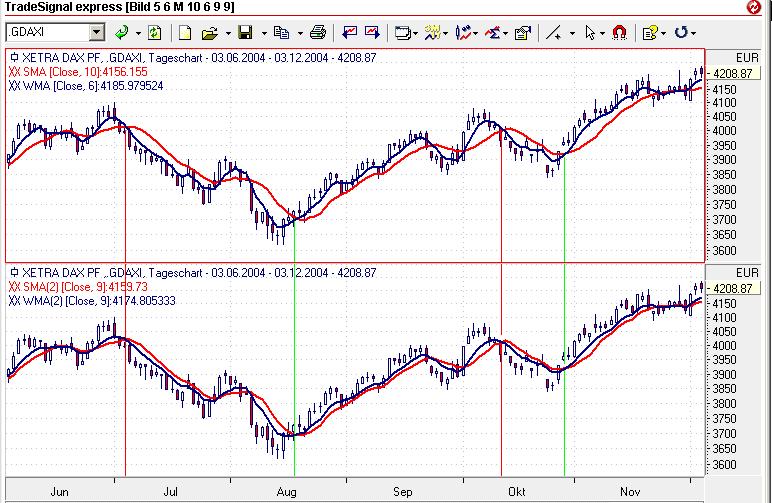Click chart icon with blue left arrow
772x503 pixels.
point(350,32)
